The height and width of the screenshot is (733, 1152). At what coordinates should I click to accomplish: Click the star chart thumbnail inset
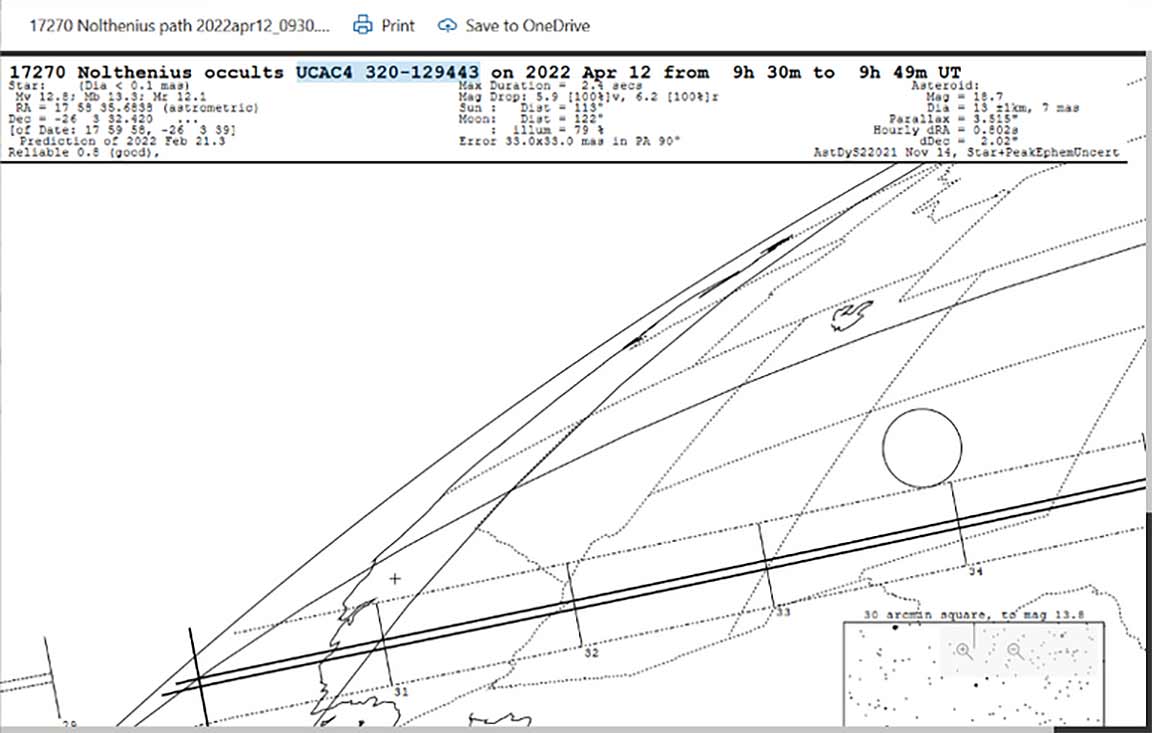[x=973, y=674]
